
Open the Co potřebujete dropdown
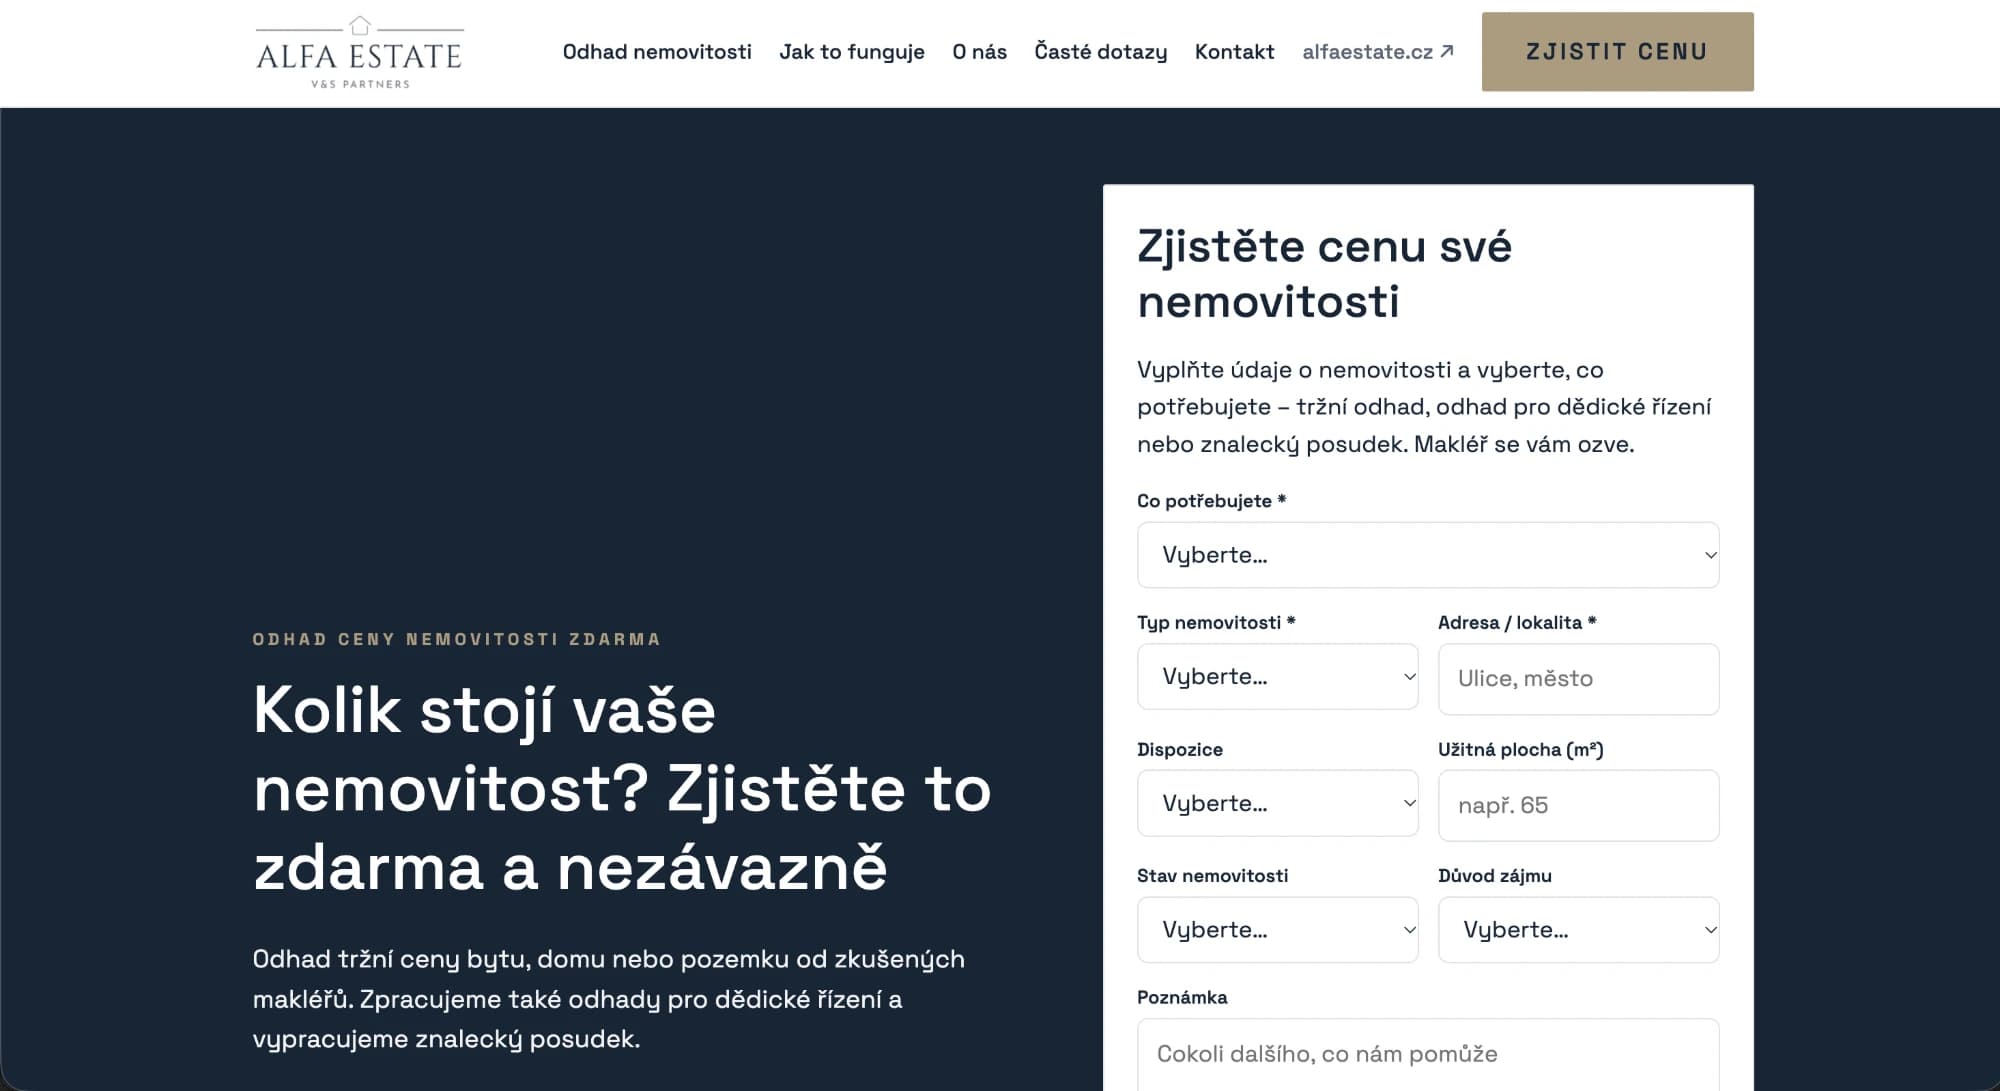click(x=1428, y=555)
